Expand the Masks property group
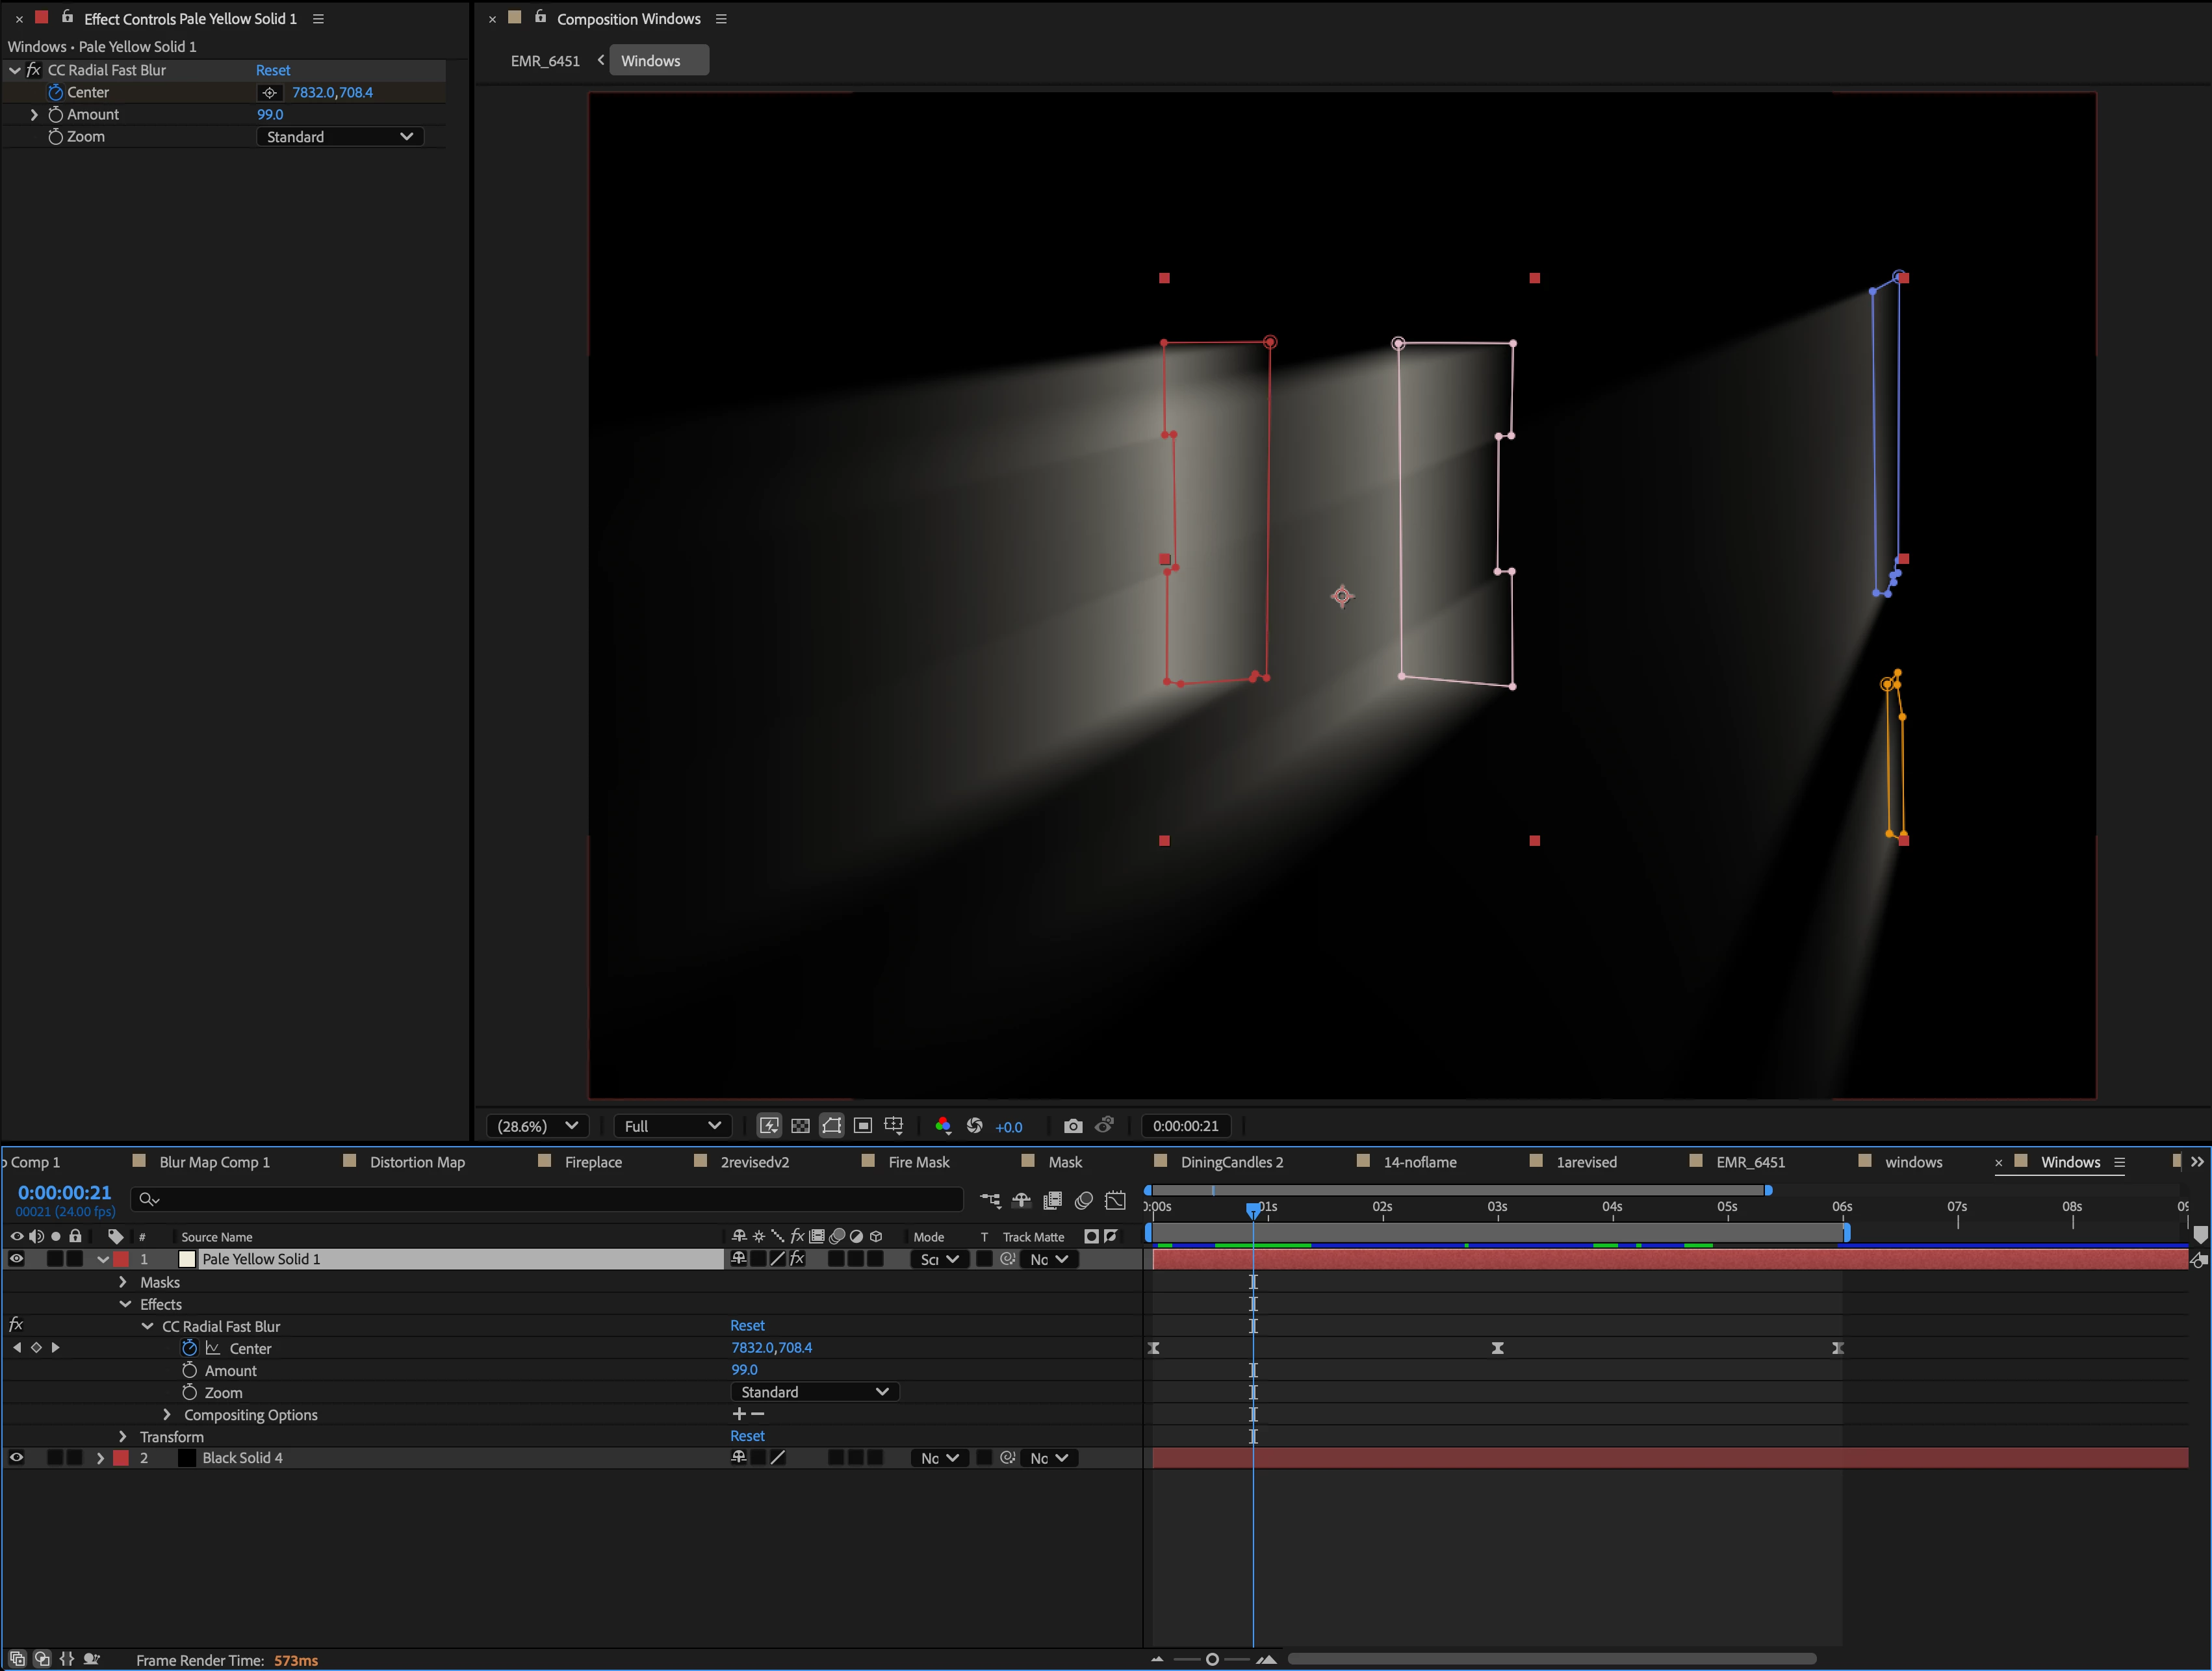 point(123,1282)
